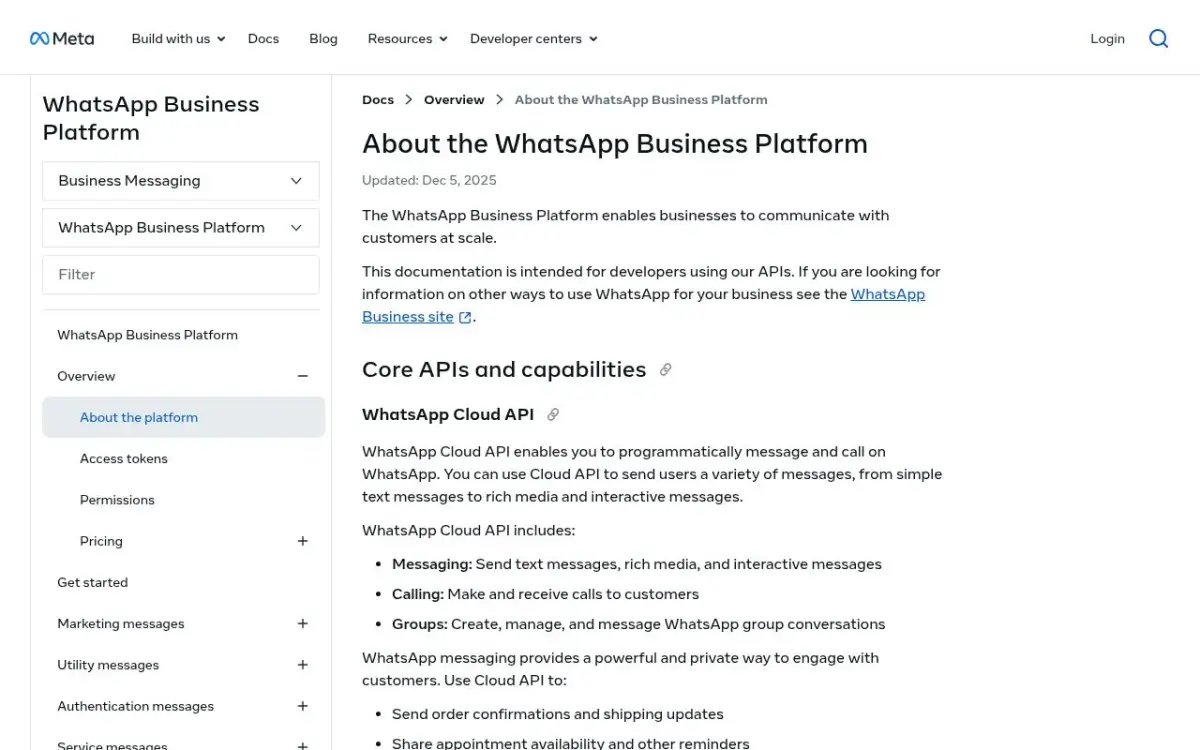The height and width of the screenshot is (750, 1200).
Task: Open the Business Messaging dropdown
Action: 181,181
